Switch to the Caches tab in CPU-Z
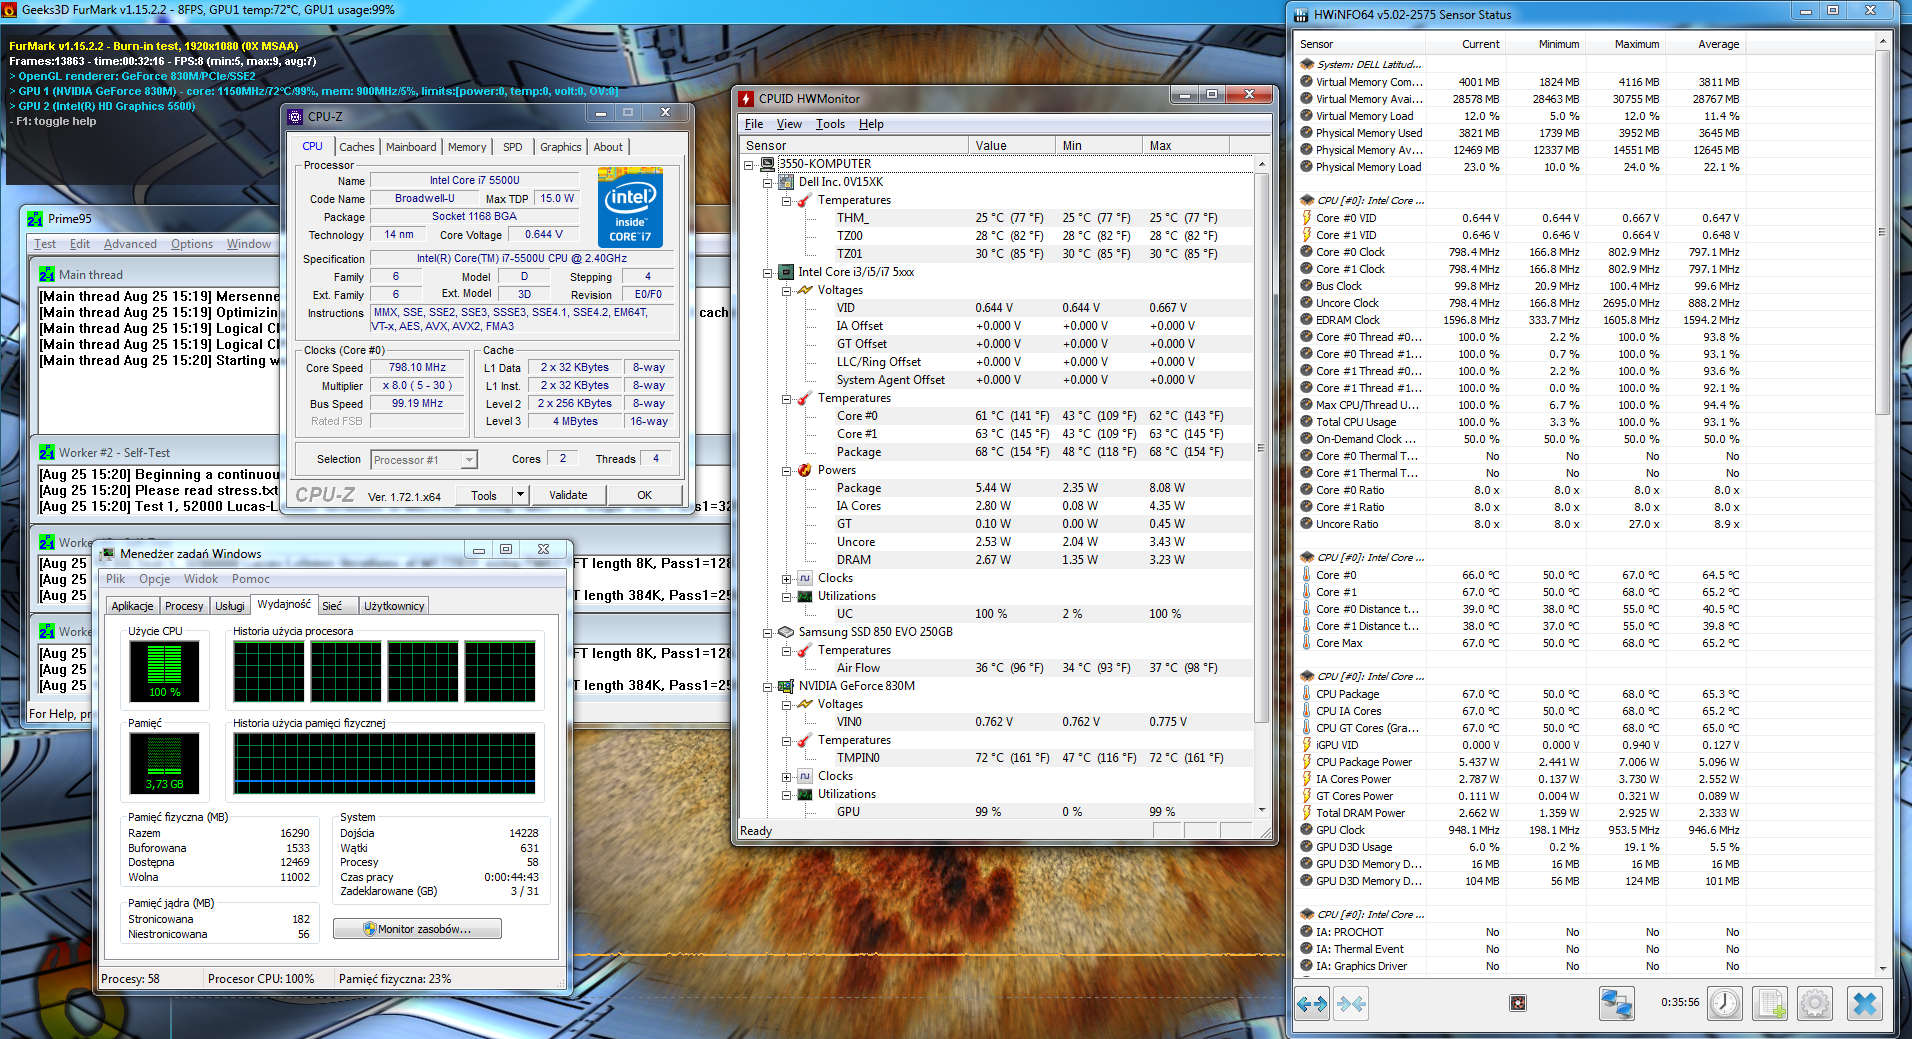1912x1039 pixels. pyautogui.click(x=356, y=147)
